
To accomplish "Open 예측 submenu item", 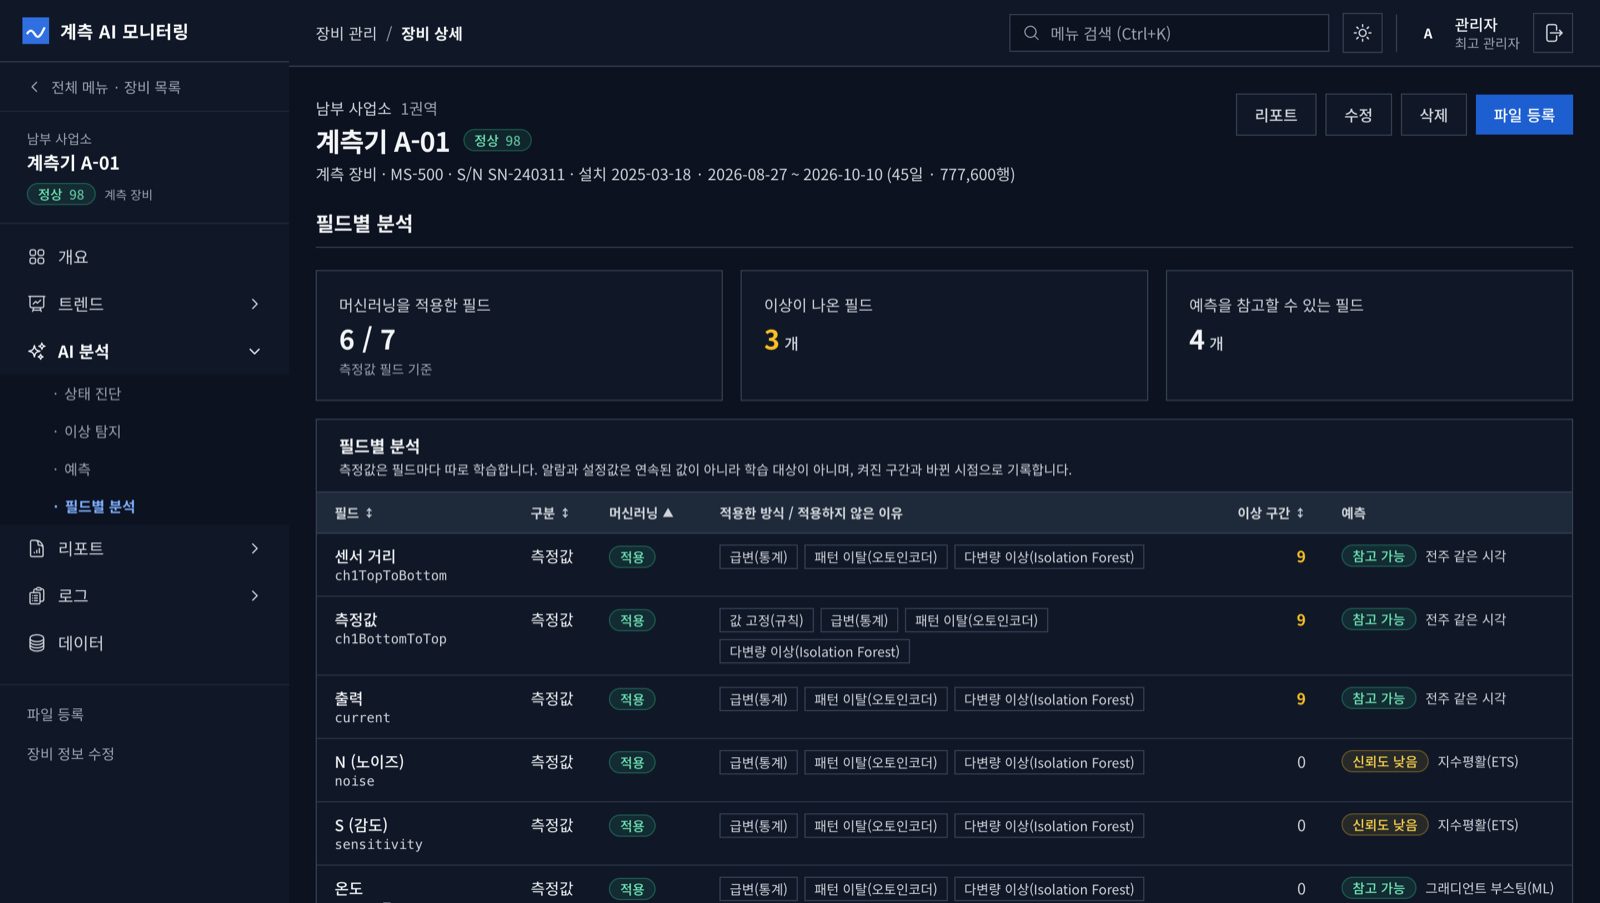I will (x=77, y=469).
